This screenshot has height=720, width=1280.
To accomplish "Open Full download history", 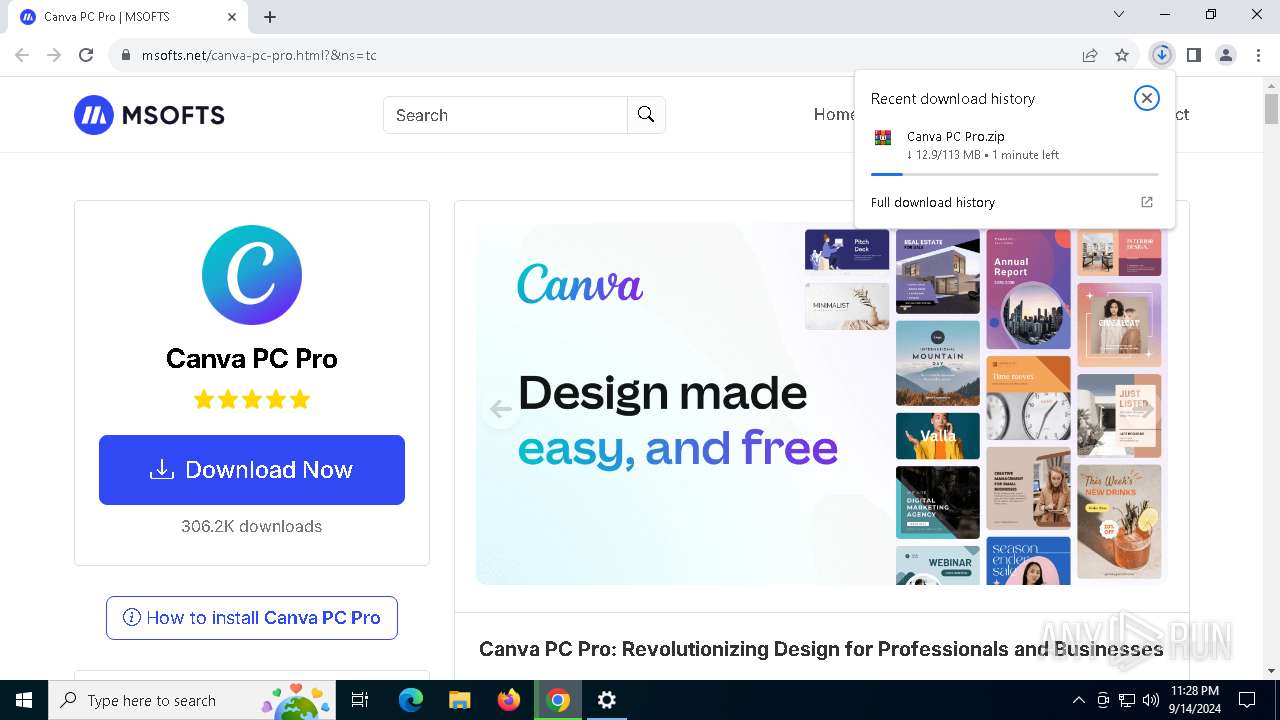I will 933,202.
